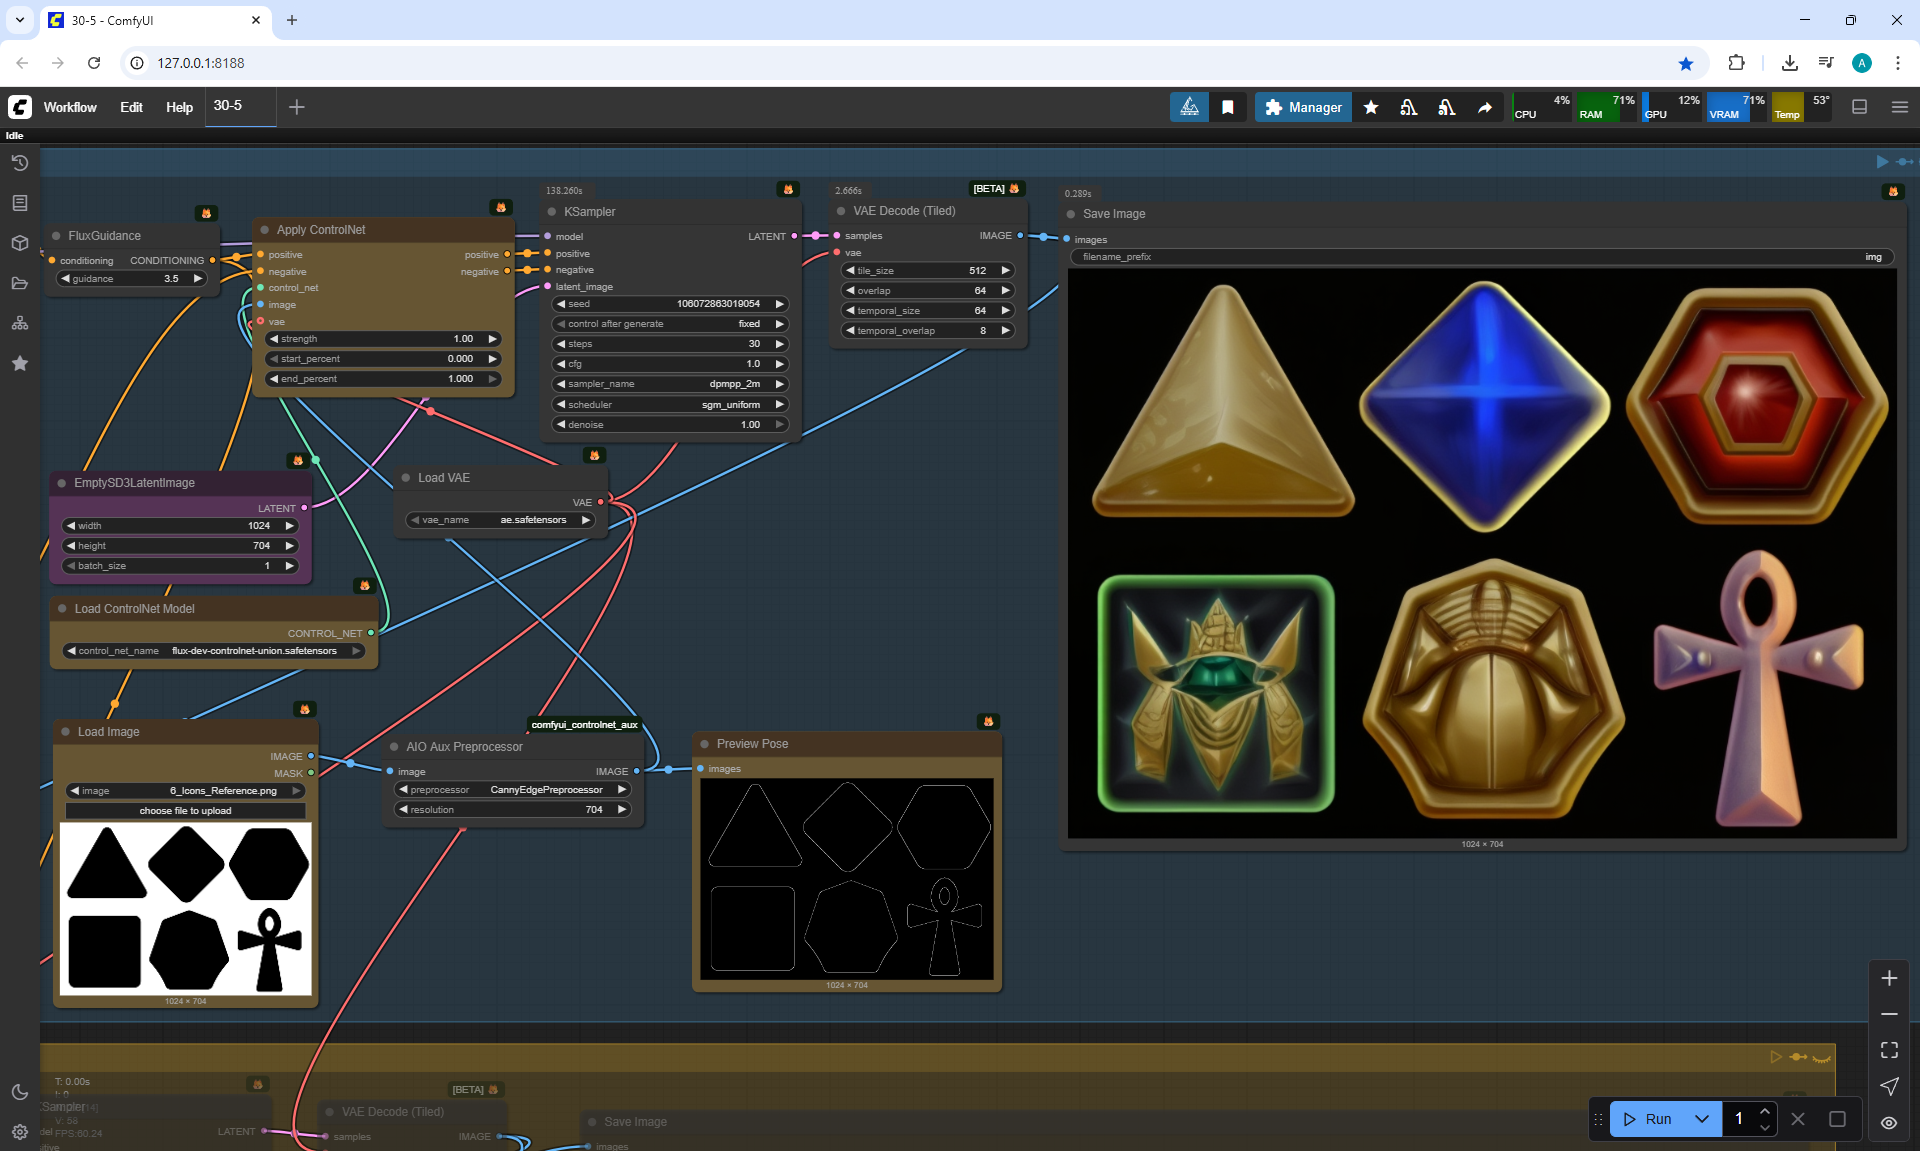Adjust the ControlNet strength slider

[383, 339]
